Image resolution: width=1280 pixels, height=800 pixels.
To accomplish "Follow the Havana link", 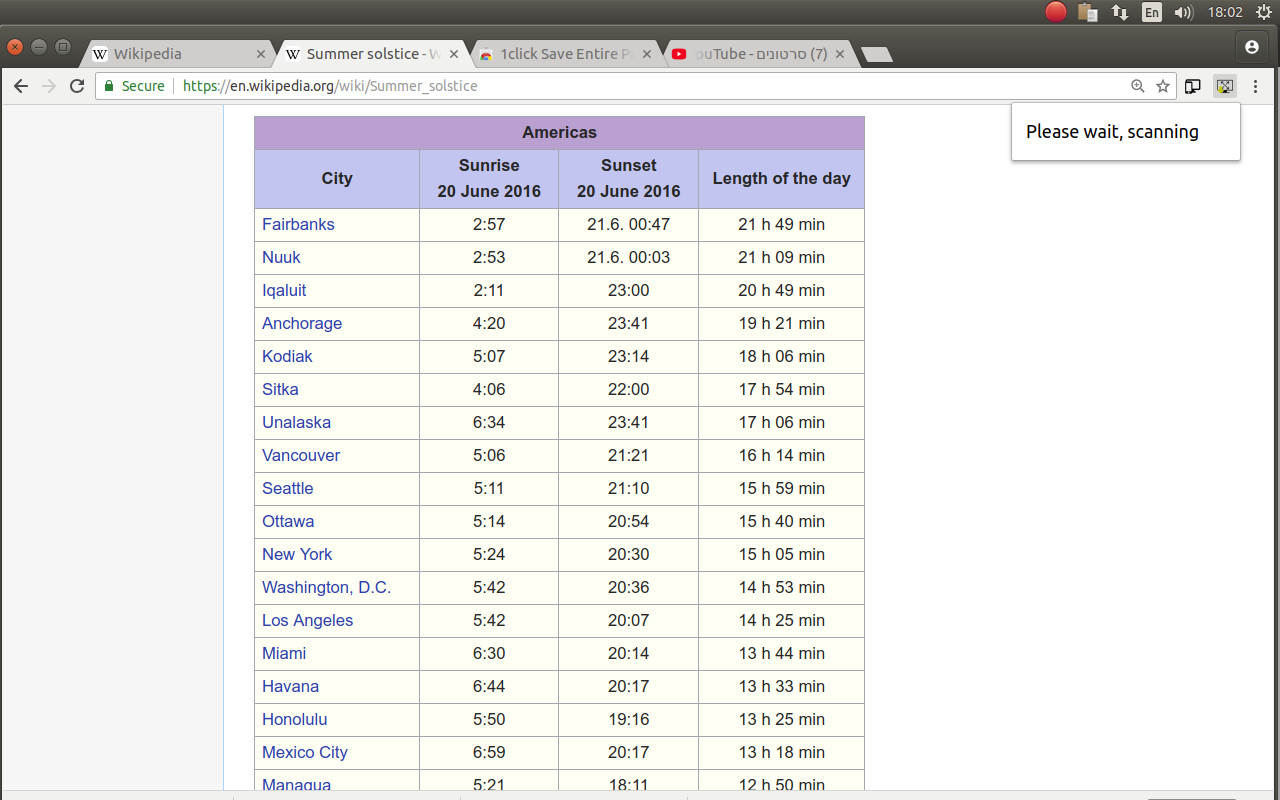I will (290, 686).
